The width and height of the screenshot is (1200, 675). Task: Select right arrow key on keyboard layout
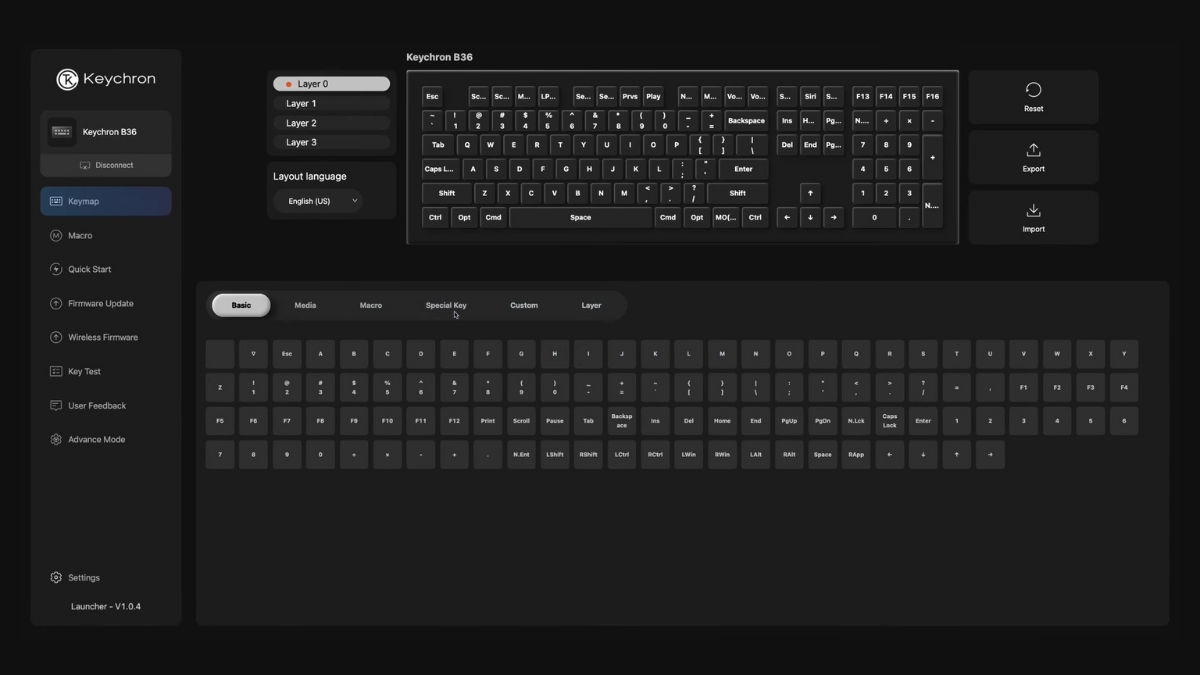[833, 217]
